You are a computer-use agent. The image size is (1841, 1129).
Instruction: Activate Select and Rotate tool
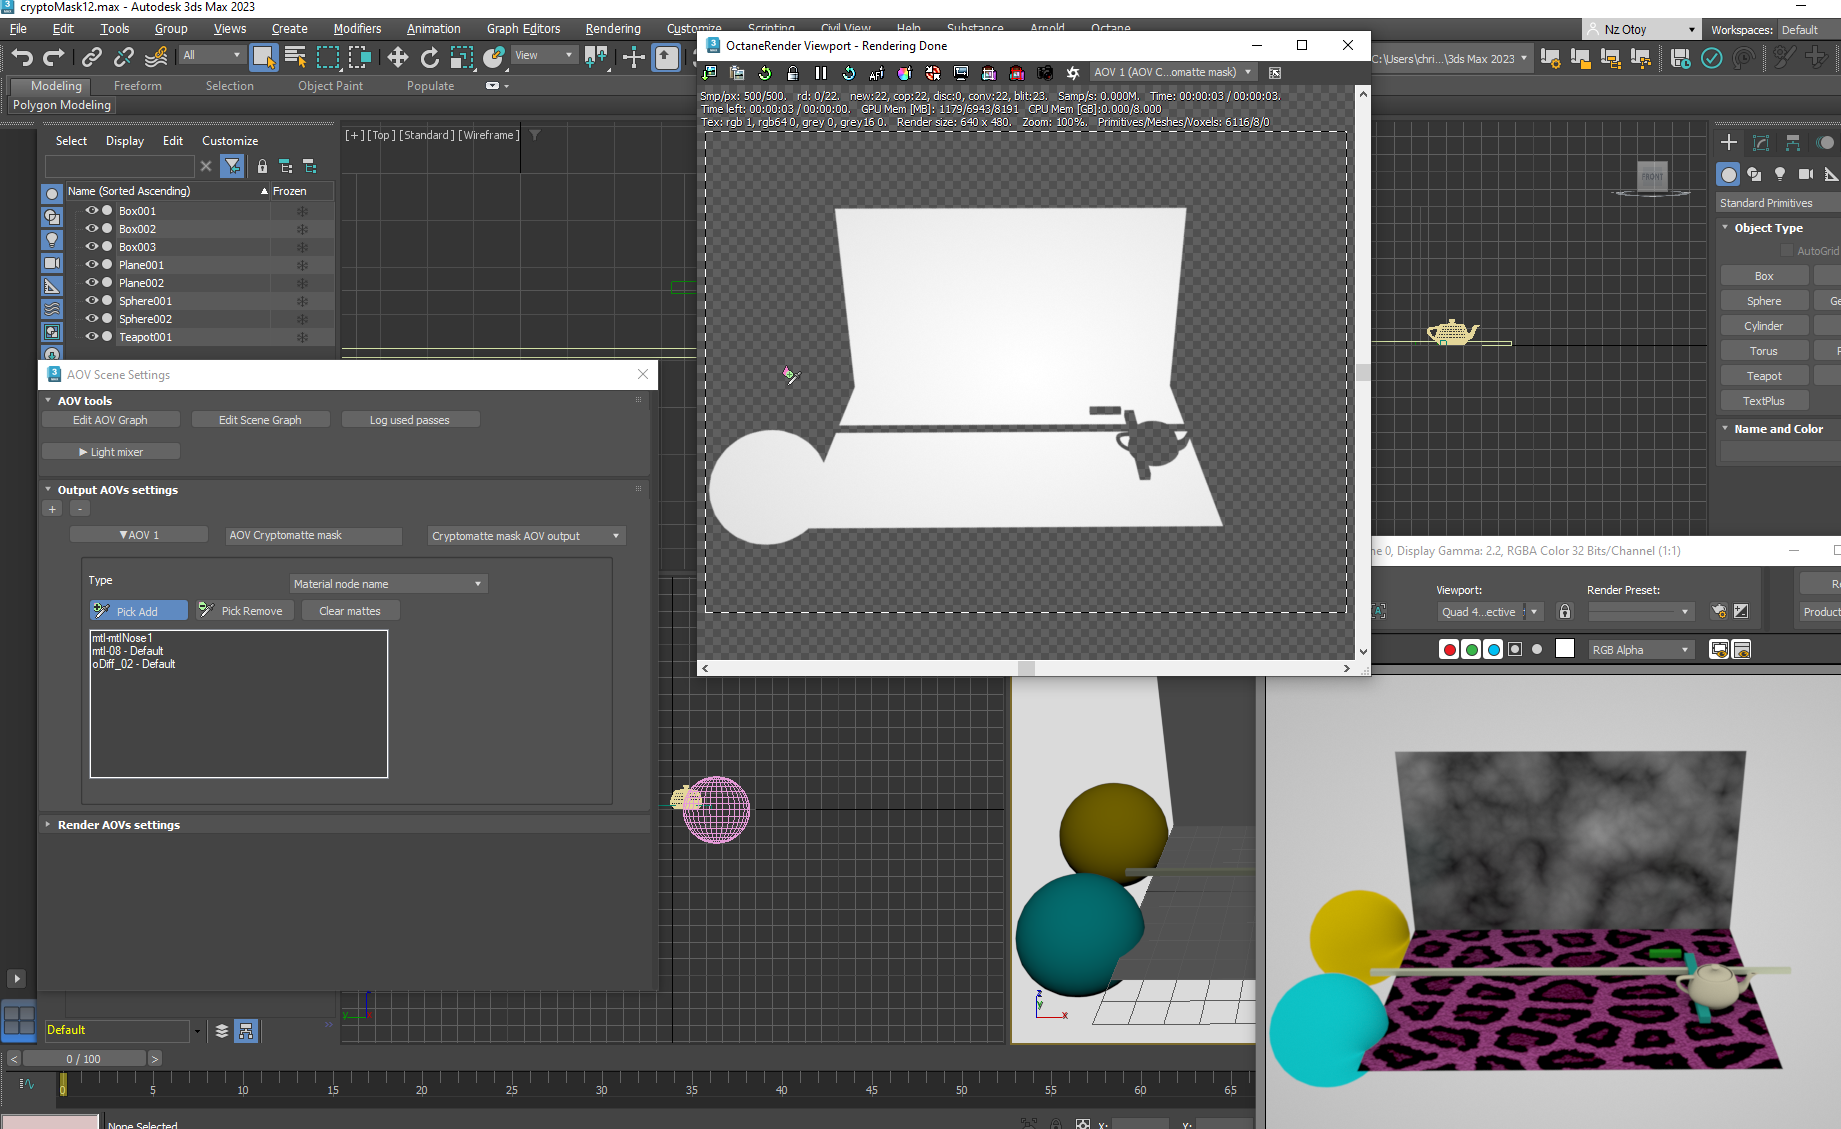coord(429,57)
